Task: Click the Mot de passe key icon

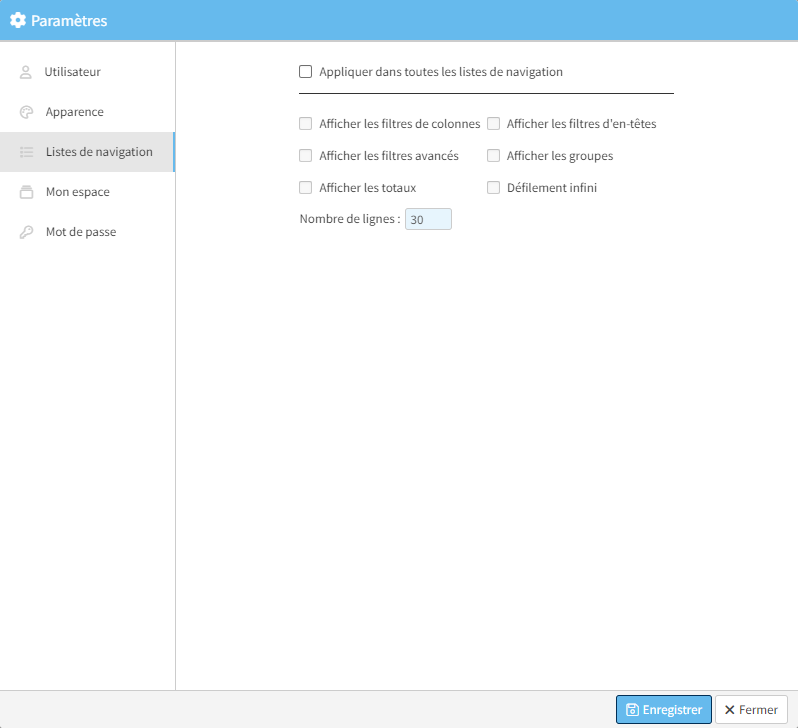Action: pyautogui.click(x=26, y=232)
